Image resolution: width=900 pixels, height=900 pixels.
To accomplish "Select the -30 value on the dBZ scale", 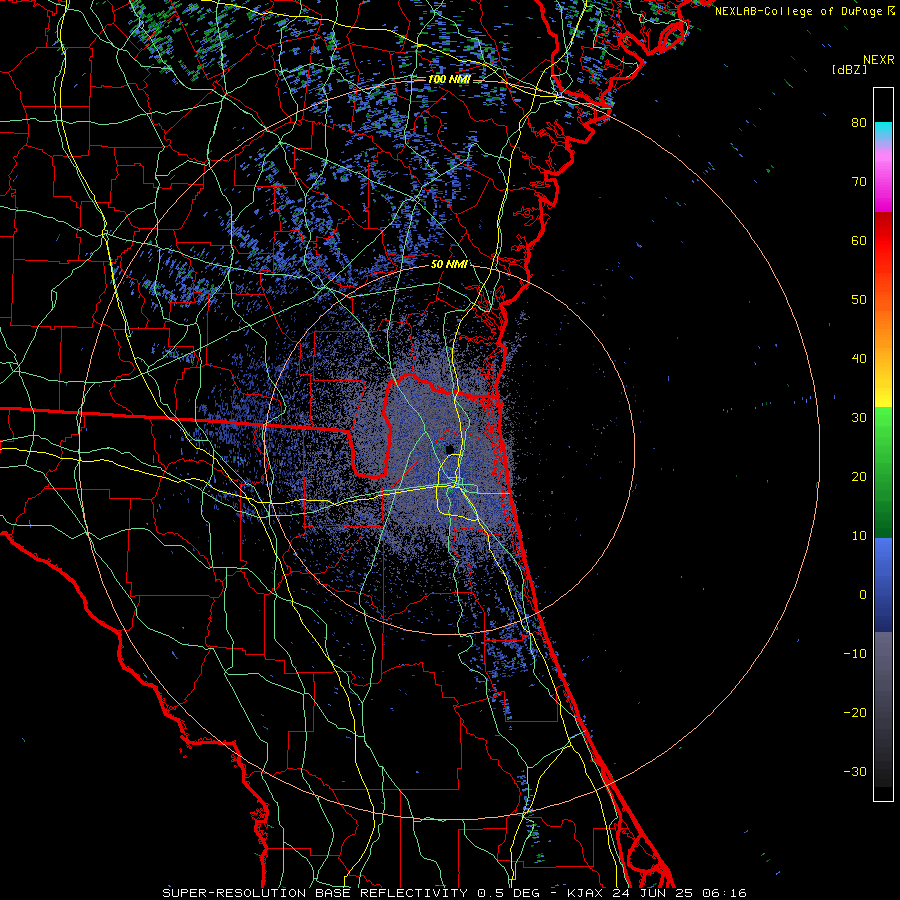I will tap(855, 771).
